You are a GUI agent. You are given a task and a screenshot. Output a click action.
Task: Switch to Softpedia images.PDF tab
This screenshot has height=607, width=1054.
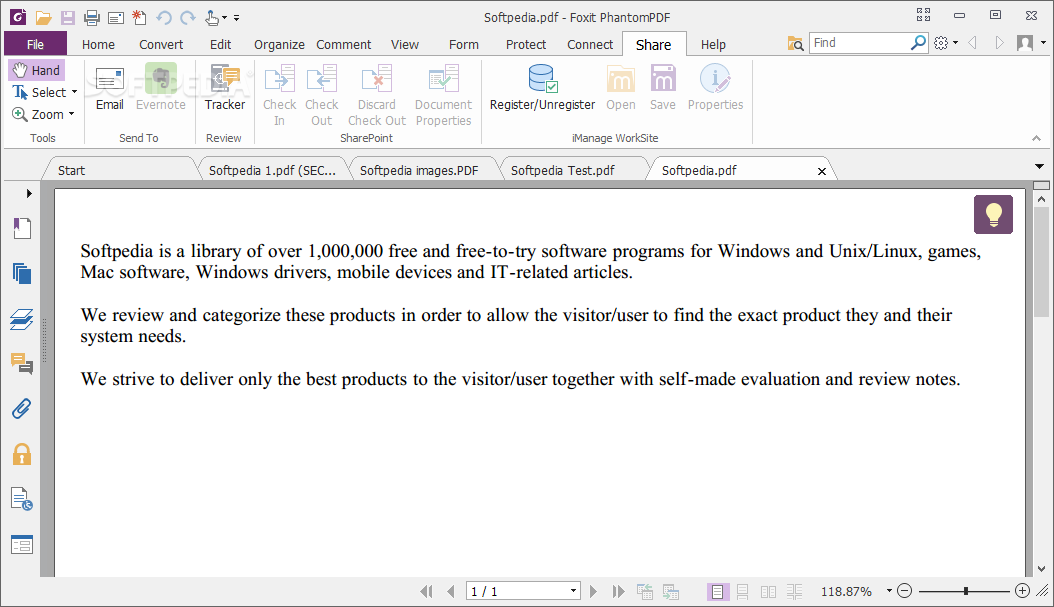[419, 171]
